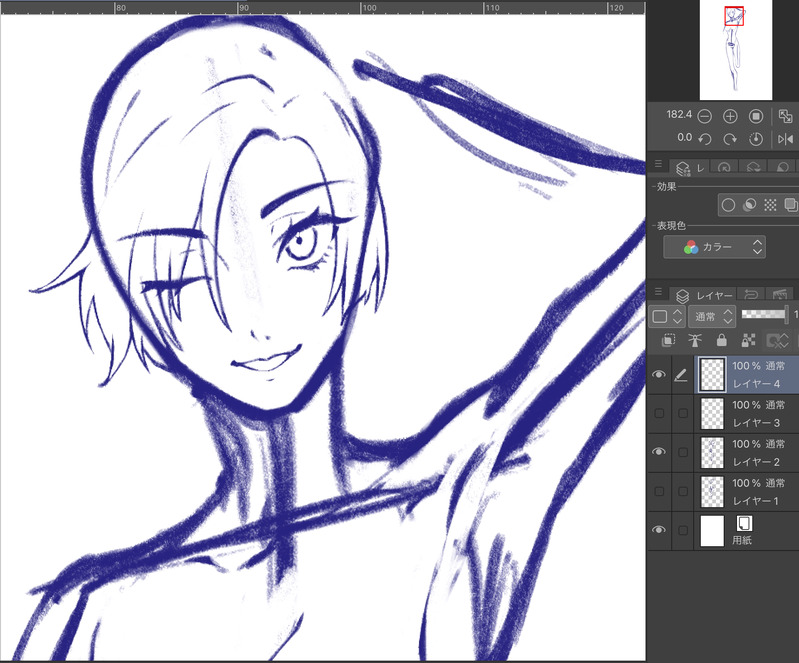Switch to the layer property レ tab
The height and width of the screenshot is (663, 799).
pos(690,168)
